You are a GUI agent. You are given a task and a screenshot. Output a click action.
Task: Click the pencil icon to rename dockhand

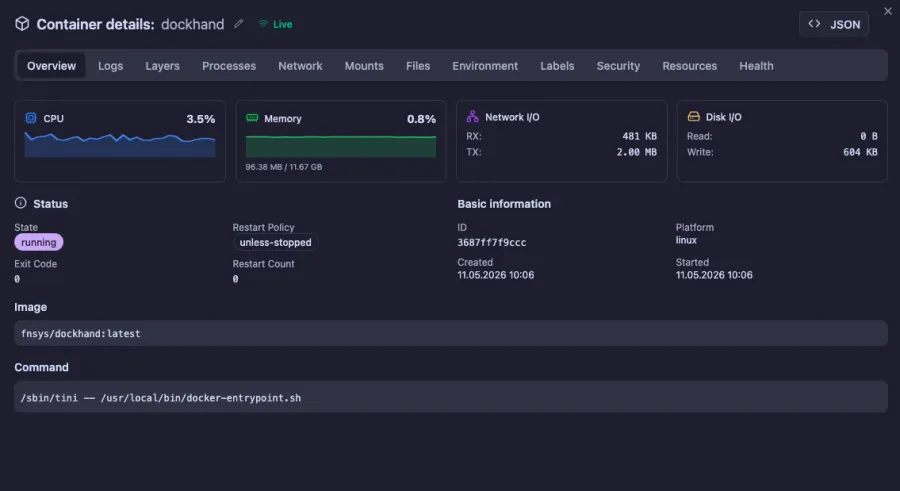(239, 24)
